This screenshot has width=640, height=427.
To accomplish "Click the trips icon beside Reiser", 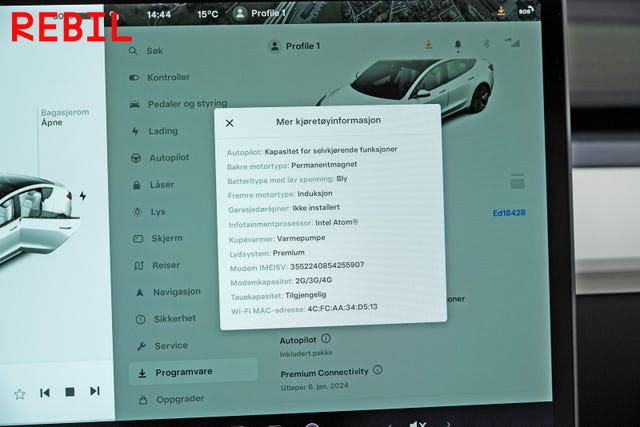I will point(139,266).
